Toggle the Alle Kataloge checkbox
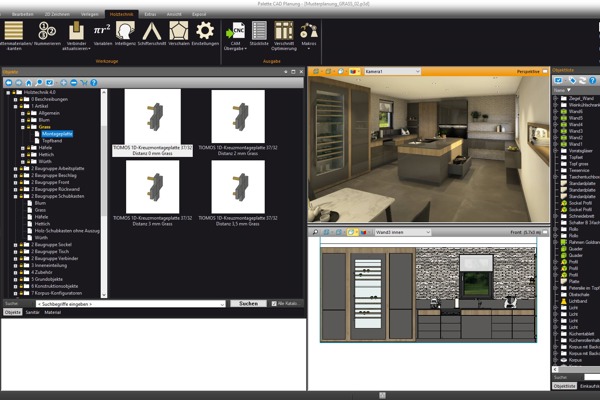Viewport: 600px width, 400px height. click(275, 303)
